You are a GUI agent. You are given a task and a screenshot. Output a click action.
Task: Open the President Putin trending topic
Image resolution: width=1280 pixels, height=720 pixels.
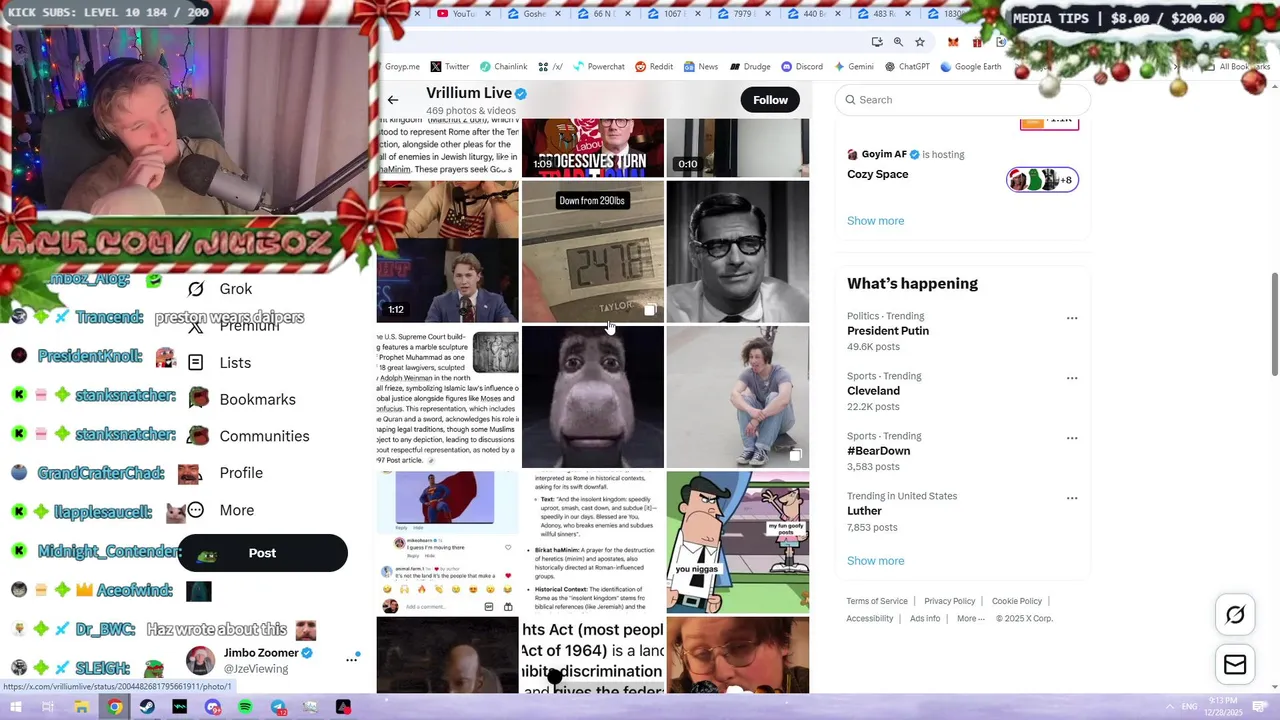(x=888, y=331)
